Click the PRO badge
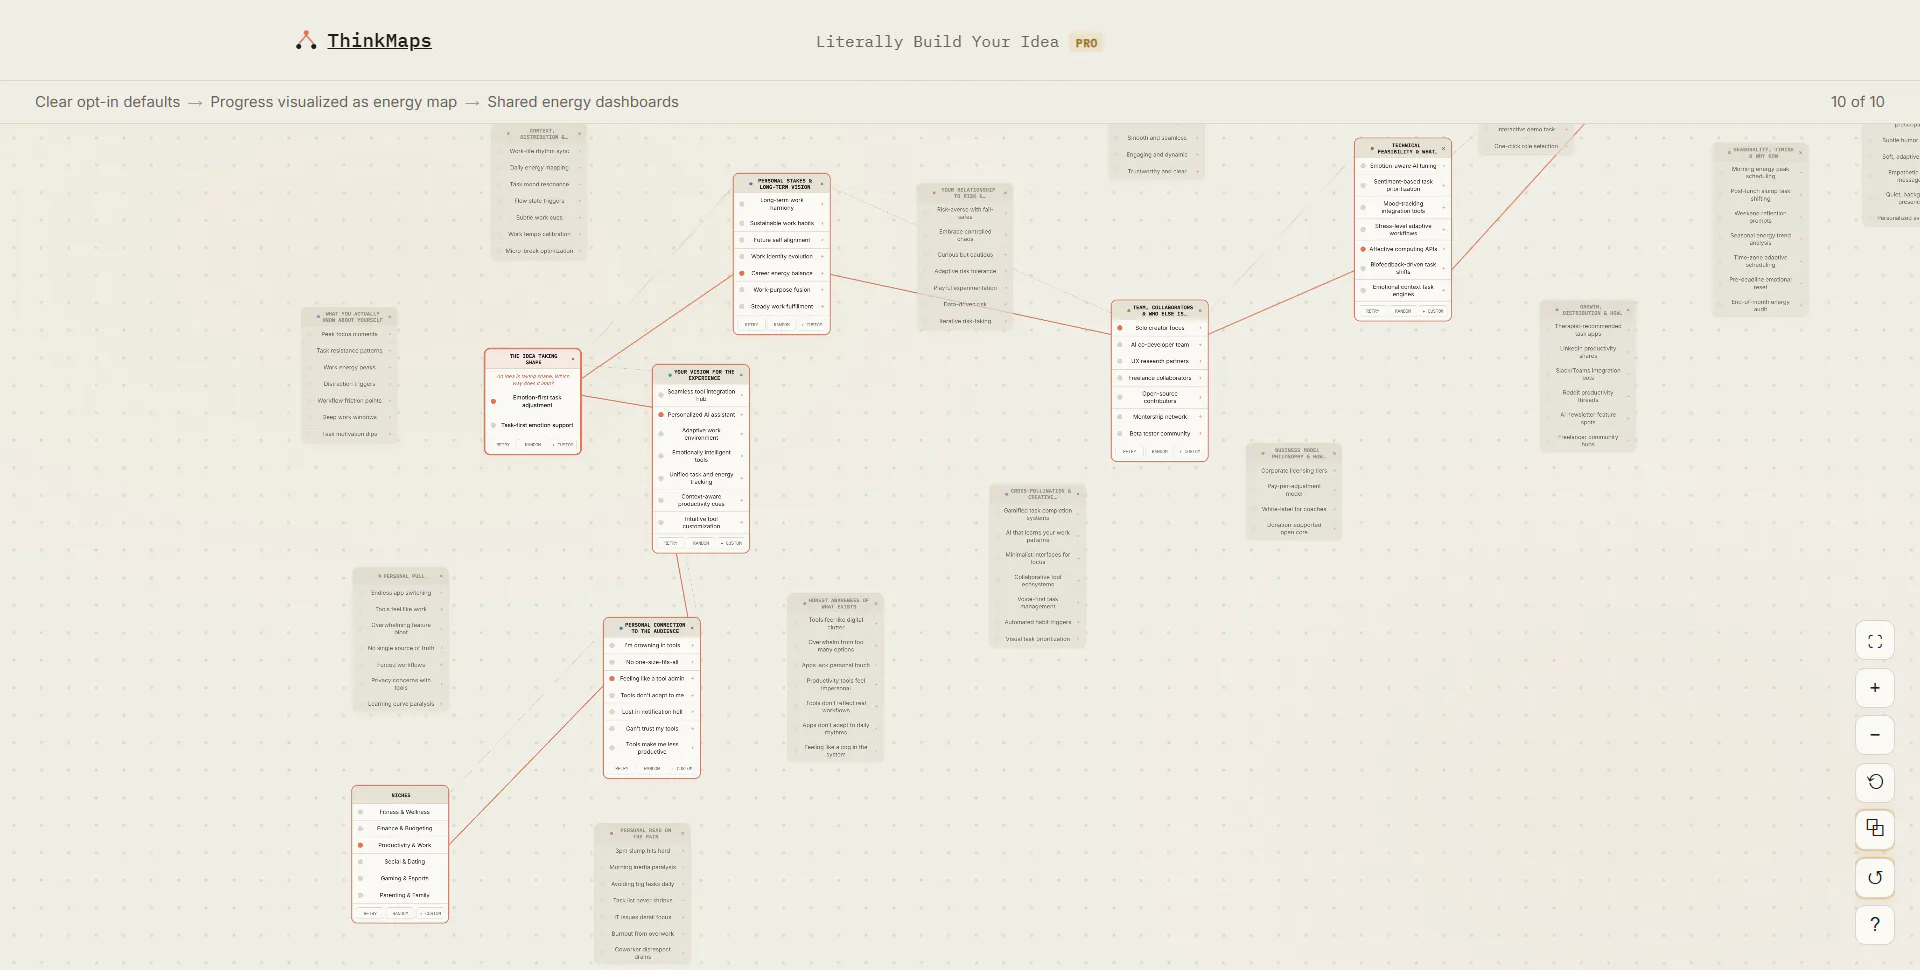Screen dimensions: 1920x970 1086,43
